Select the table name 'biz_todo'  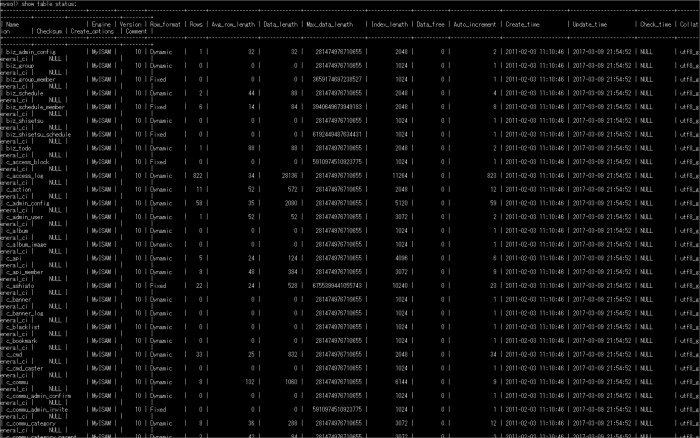[18, 148]
